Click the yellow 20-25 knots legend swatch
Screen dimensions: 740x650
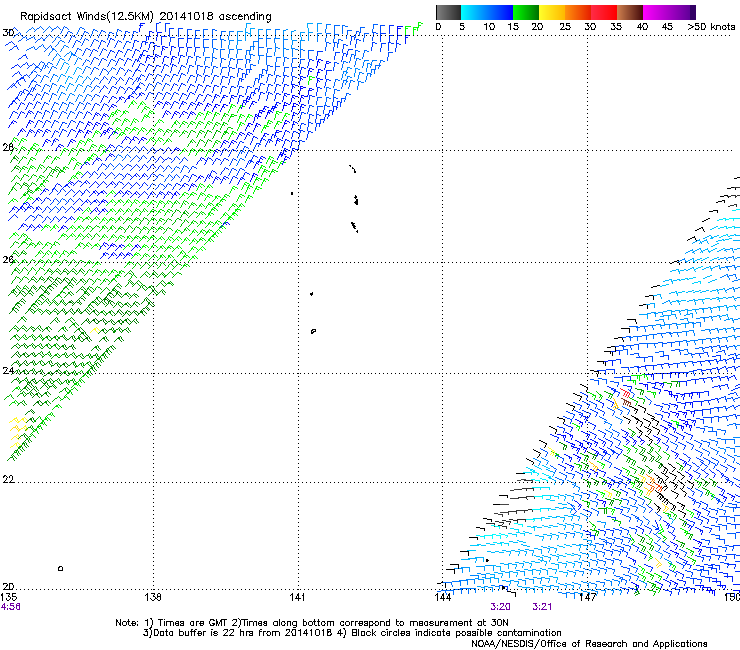pos(552,12)
